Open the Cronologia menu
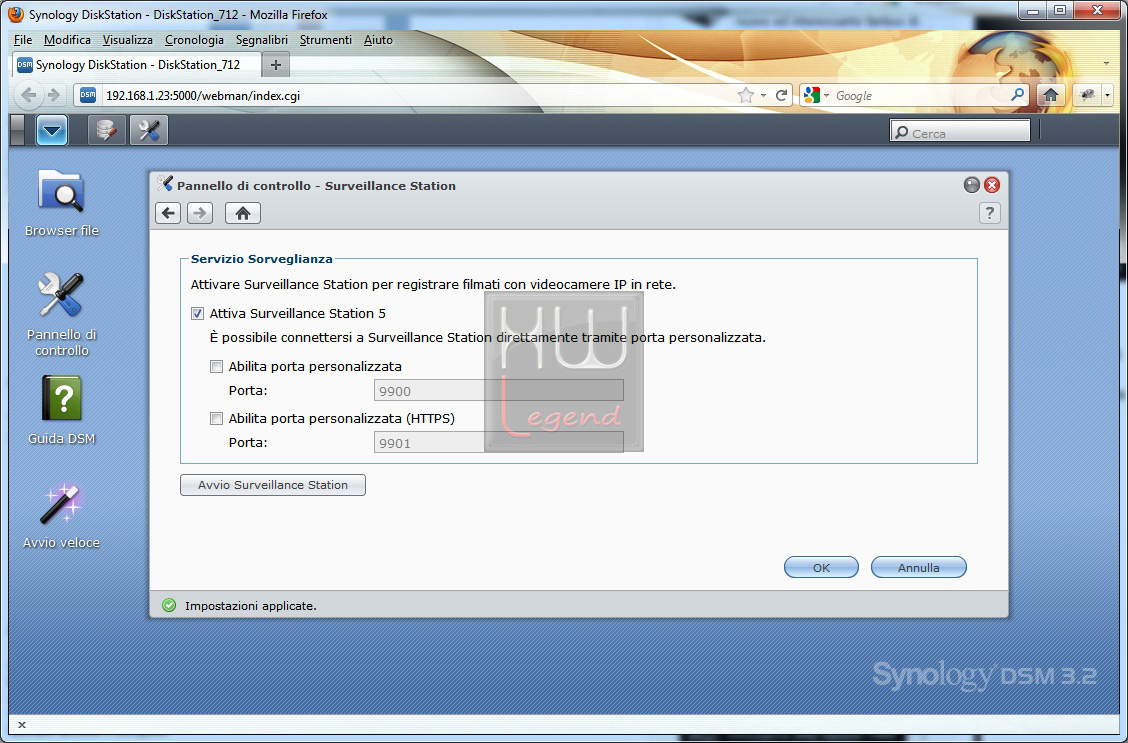Image resolution: width=1128 pixels, height=743 pixels. coord(194,40)
